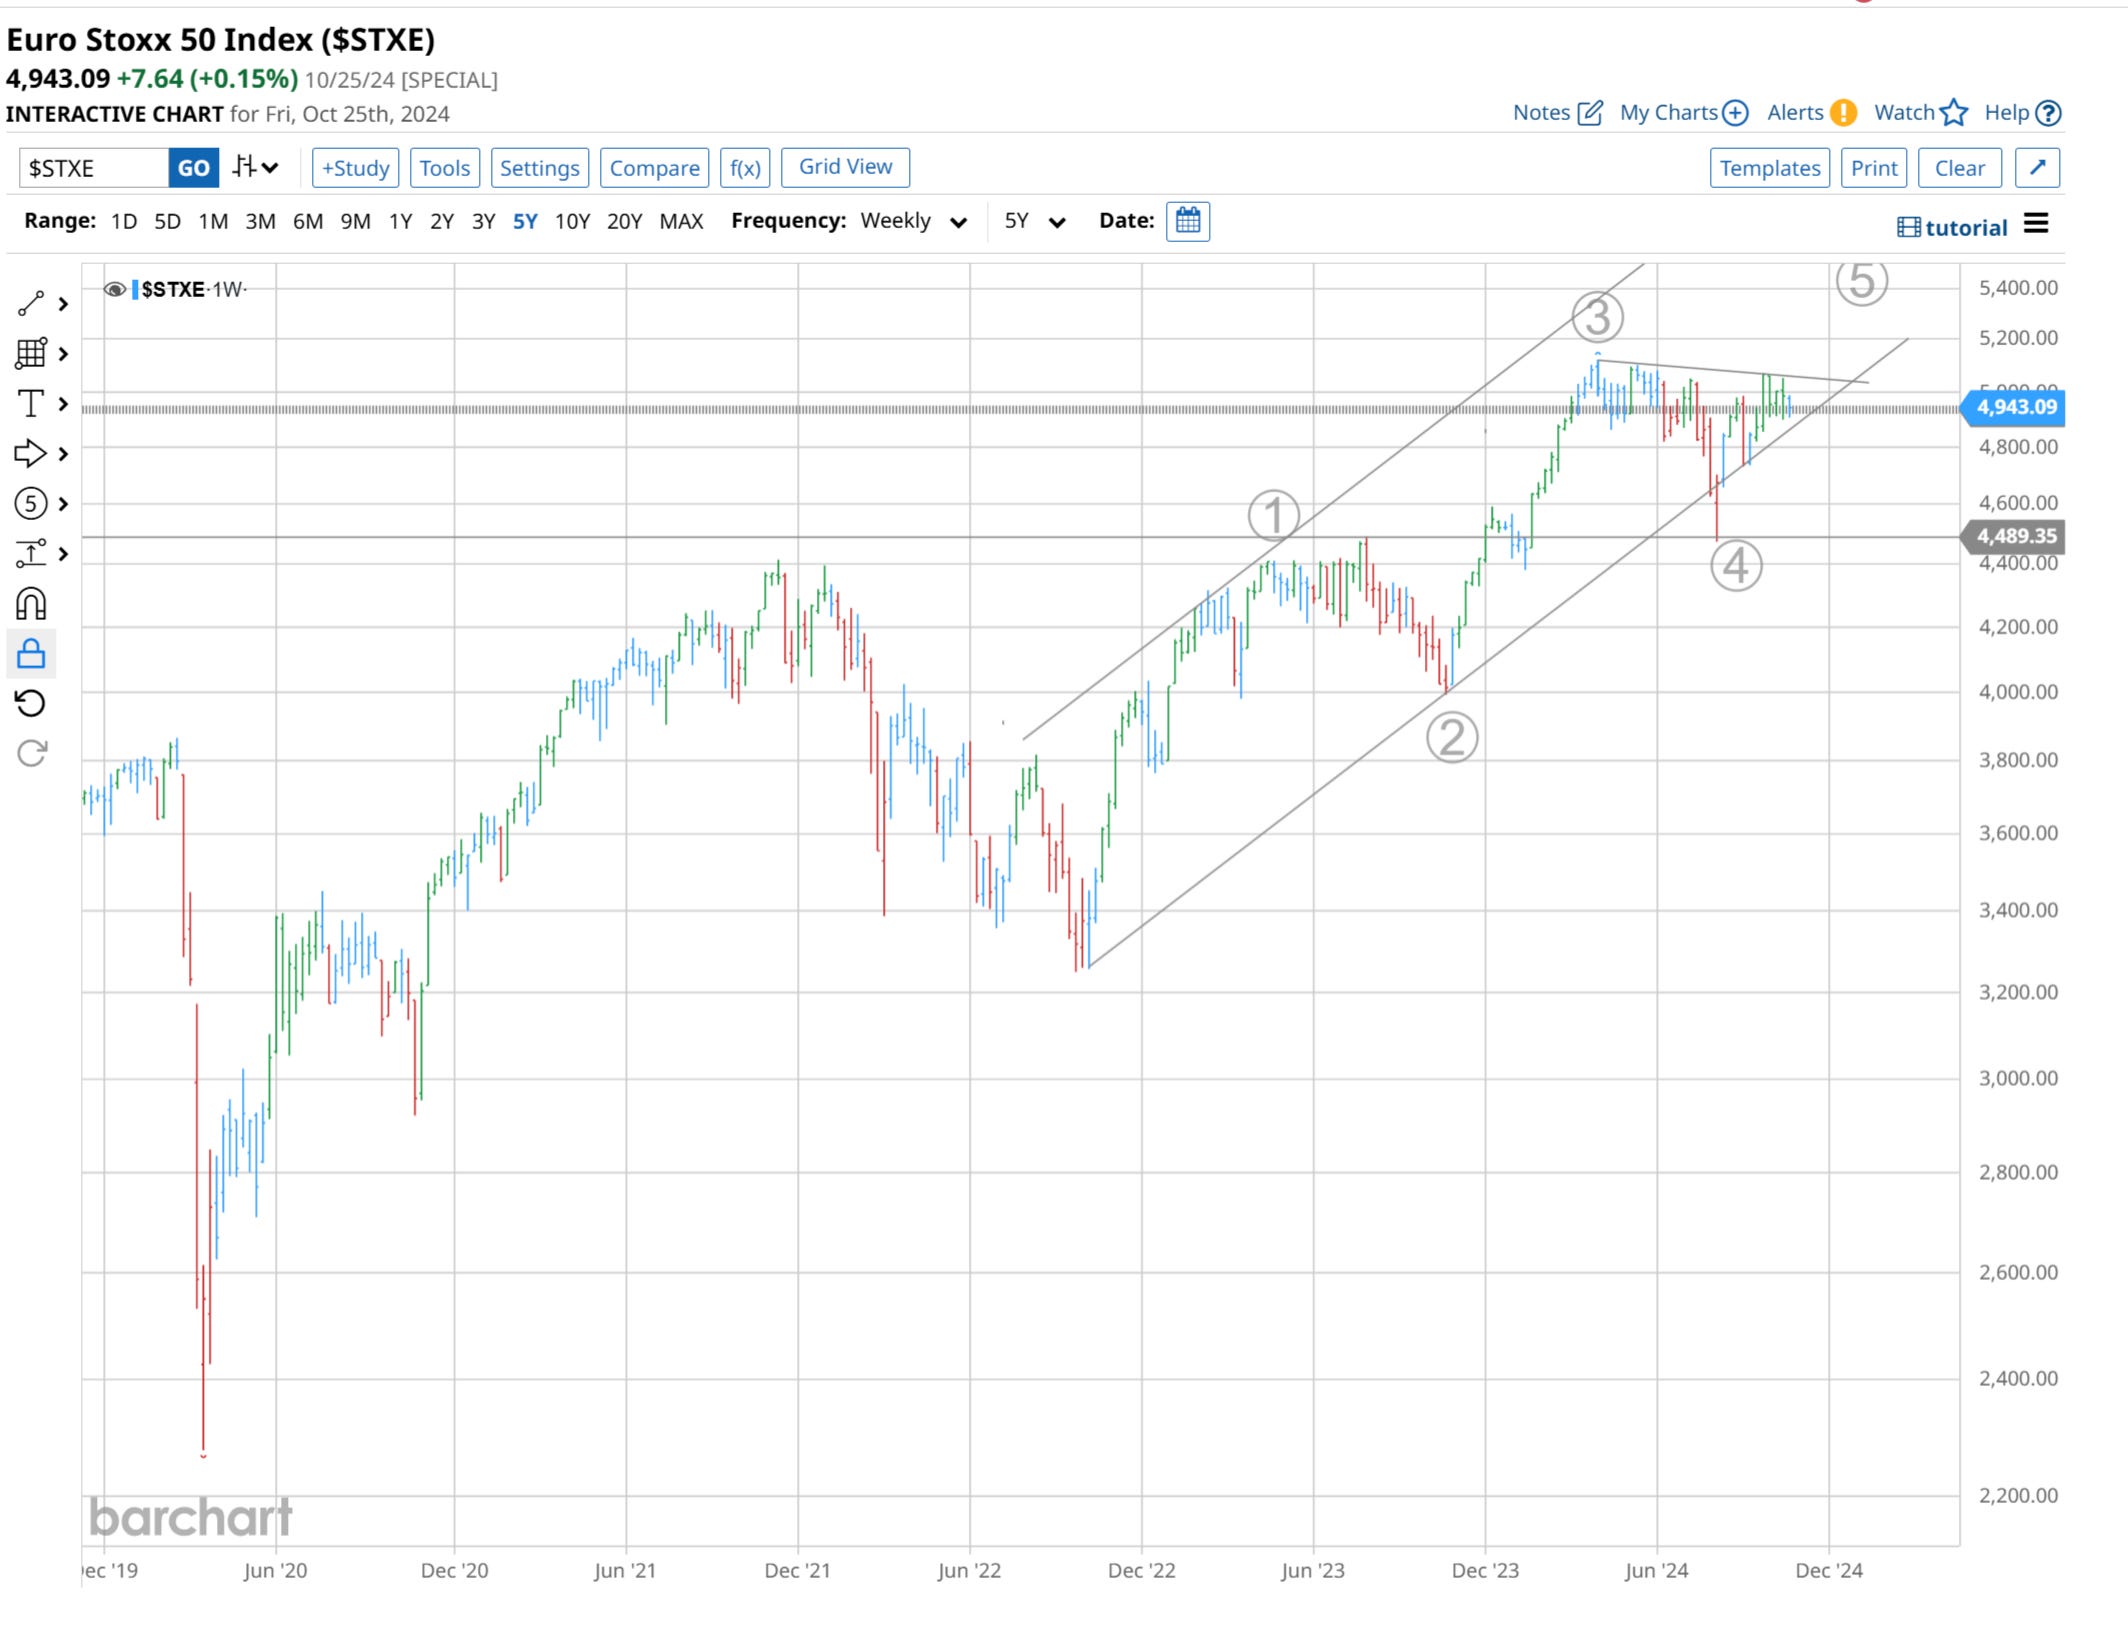Pop out the chart with expand arrow

point(2037,167)
